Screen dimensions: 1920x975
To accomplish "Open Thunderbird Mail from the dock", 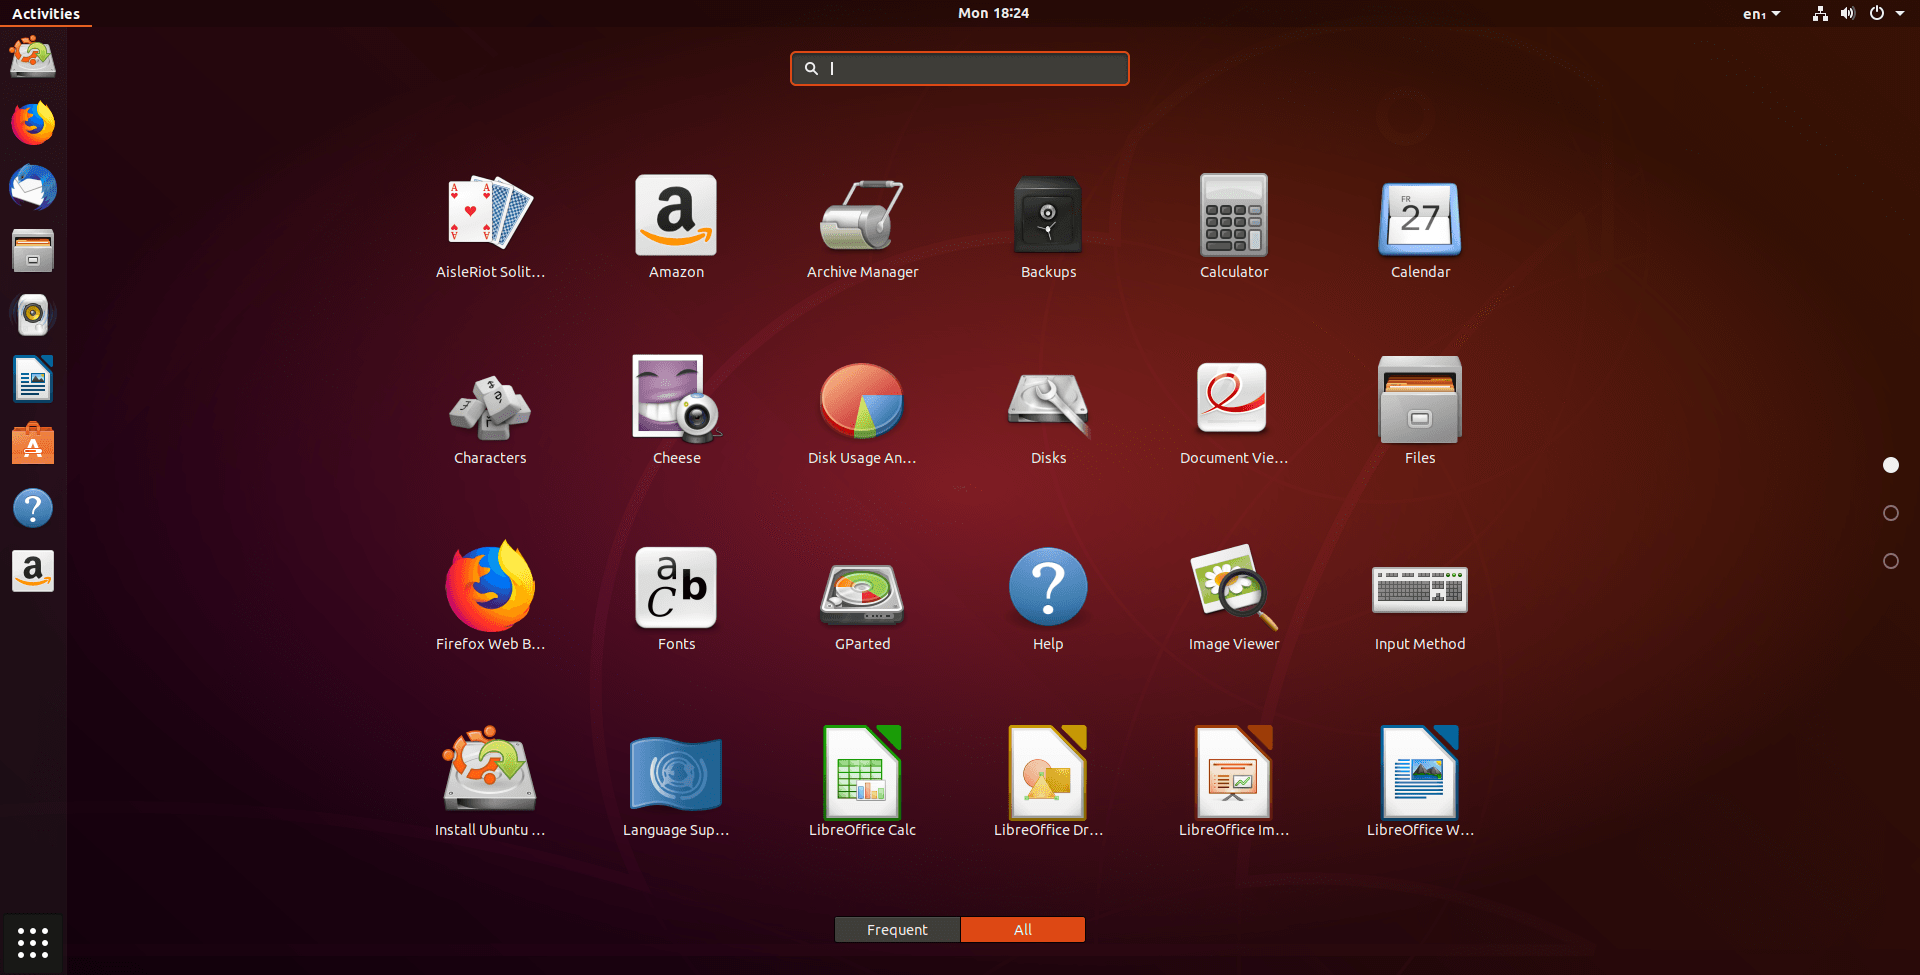I will (33, 187).
